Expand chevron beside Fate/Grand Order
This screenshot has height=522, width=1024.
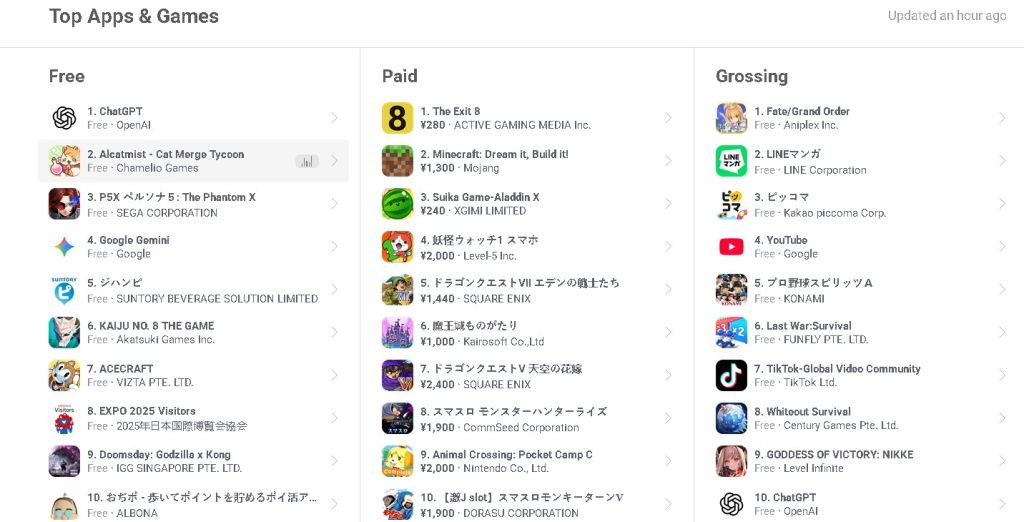[1002, 118]
